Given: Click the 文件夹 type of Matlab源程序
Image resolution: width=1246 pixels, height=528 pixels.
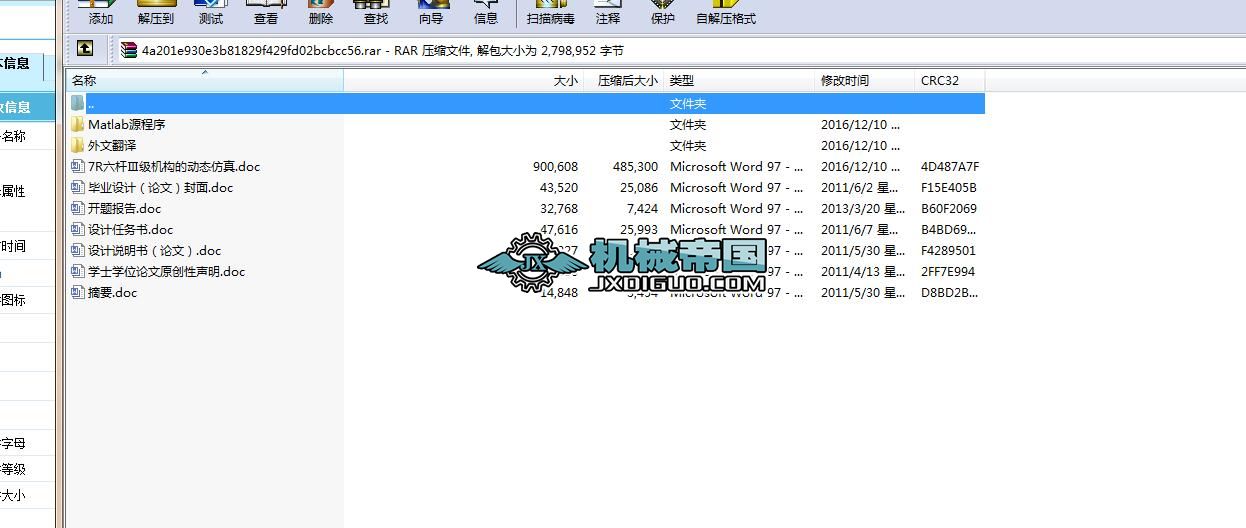Looking at the screenshot, I should [x=688, y=125].
